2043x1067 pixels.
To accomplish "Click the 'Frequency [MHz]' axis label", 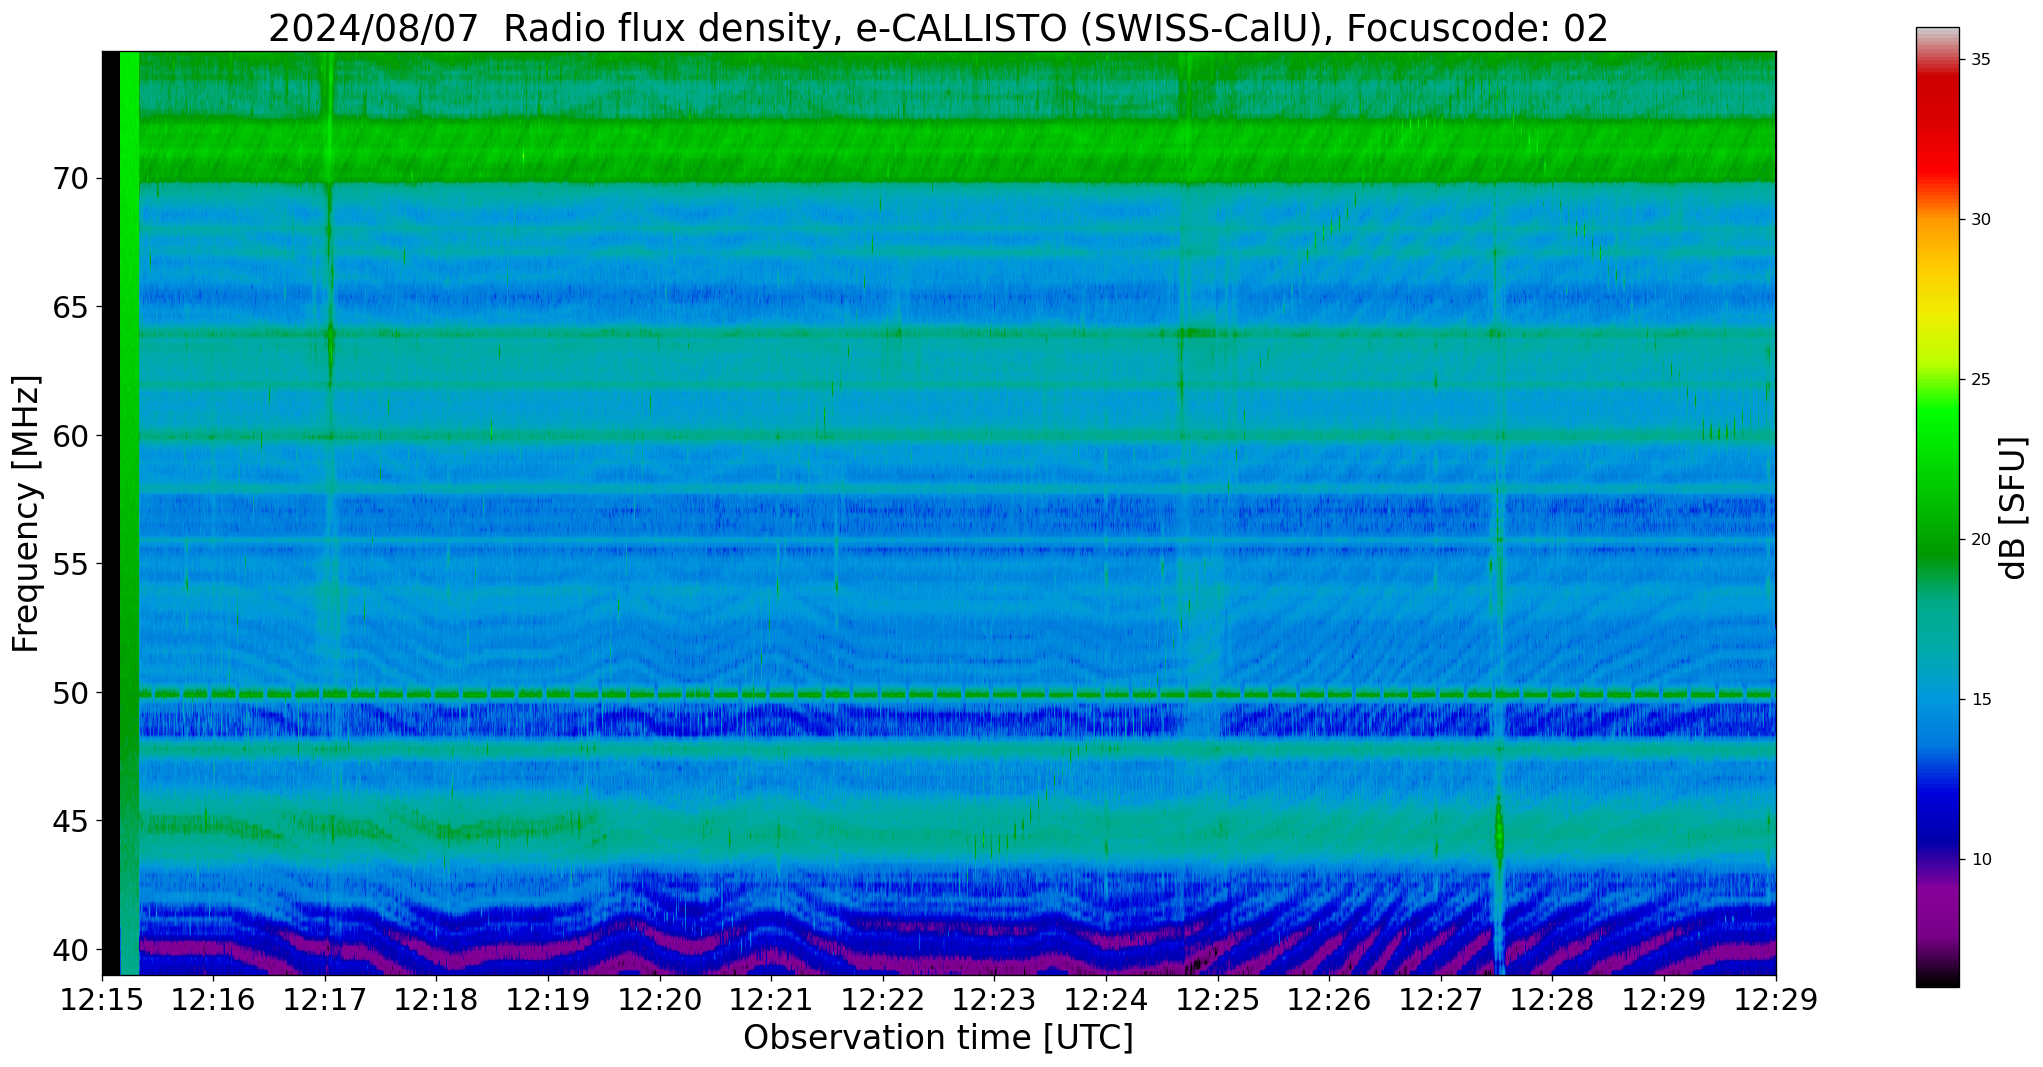I will pos(26,514).
